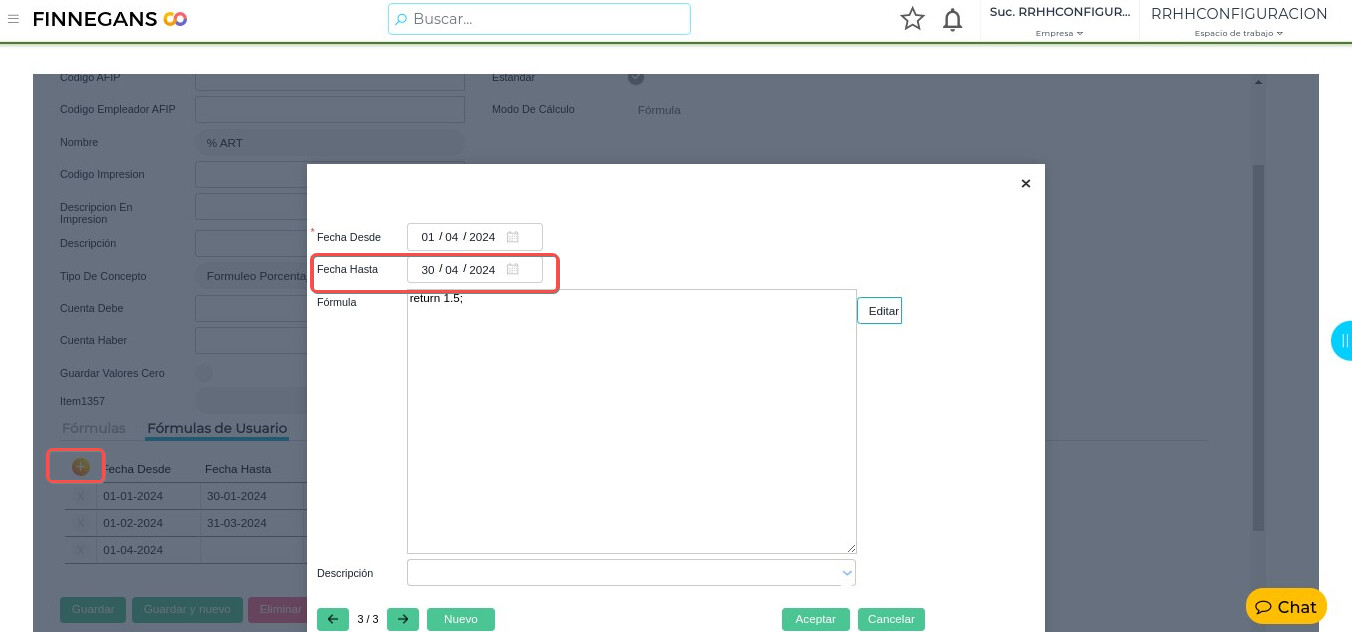
Task: Delete the row dated 01-04-2024
Action: [81, 550]
